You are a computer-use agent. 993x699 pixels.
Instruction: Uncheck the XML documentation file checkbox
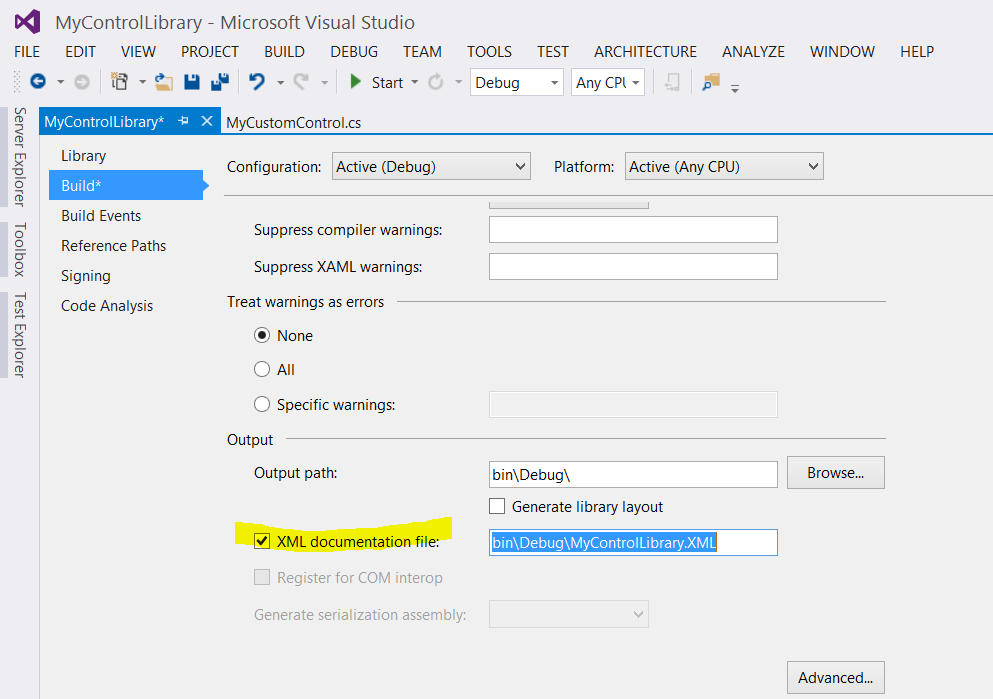tap(262, 541)
